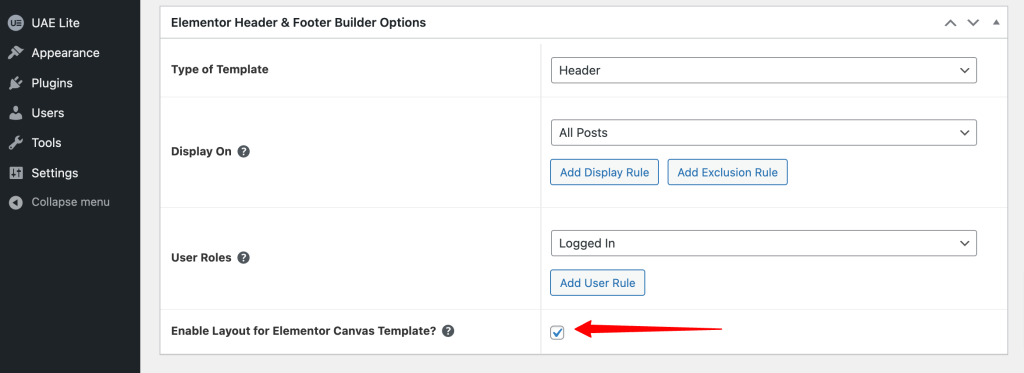Click the Users person icon

[15, 113]
